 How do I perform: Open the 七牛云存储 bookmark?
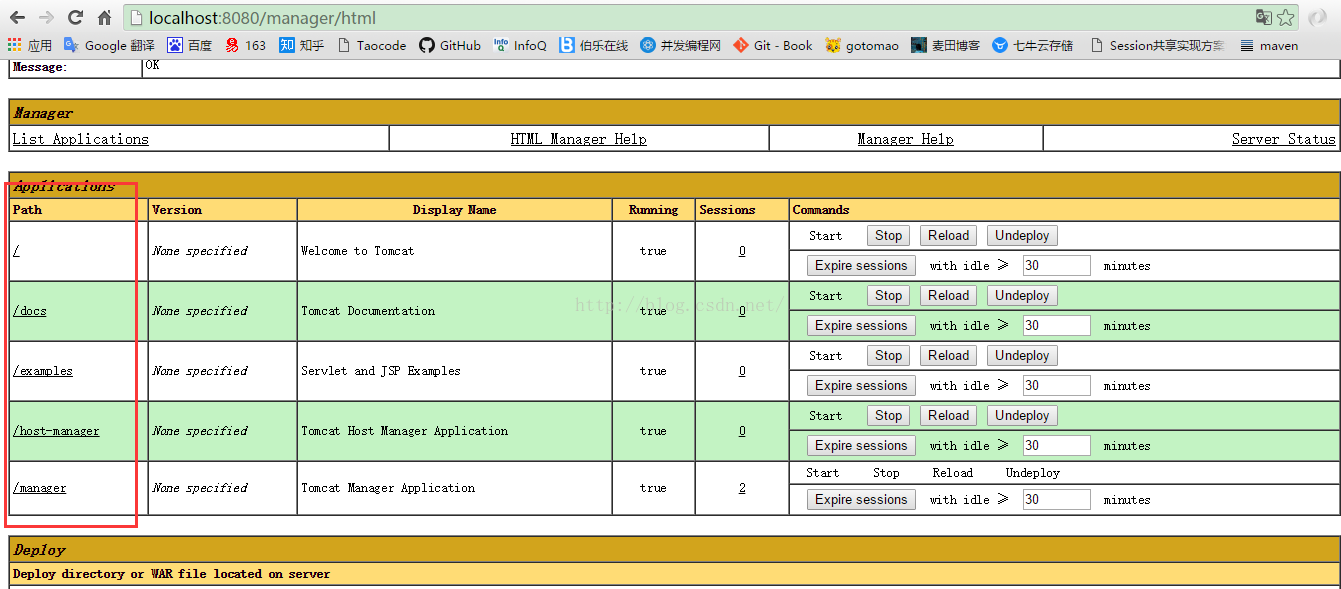[1033, 45]
